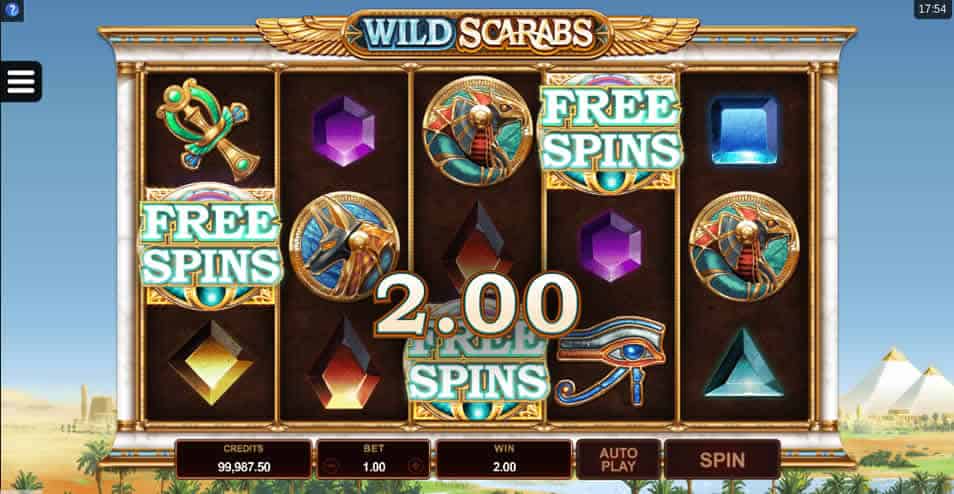Increase the bet with plus button
Screen dimensions: 954x494
(416, 467)
